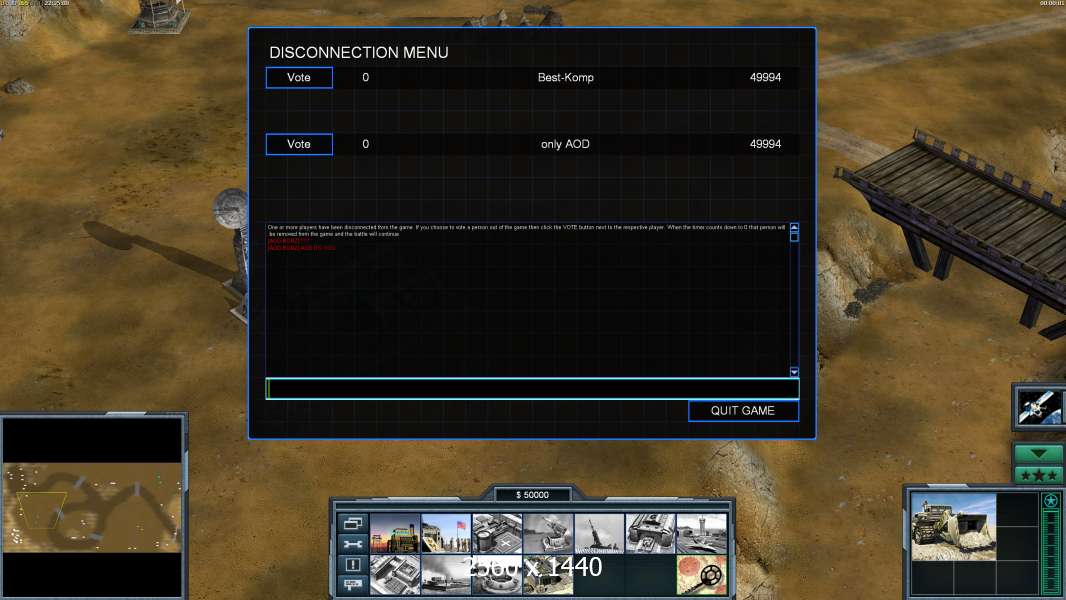The height and width of the screenshot is (600, 1066).
Task: Click scroll-down arrow of disconnection message log
Action: pos(794,372)
